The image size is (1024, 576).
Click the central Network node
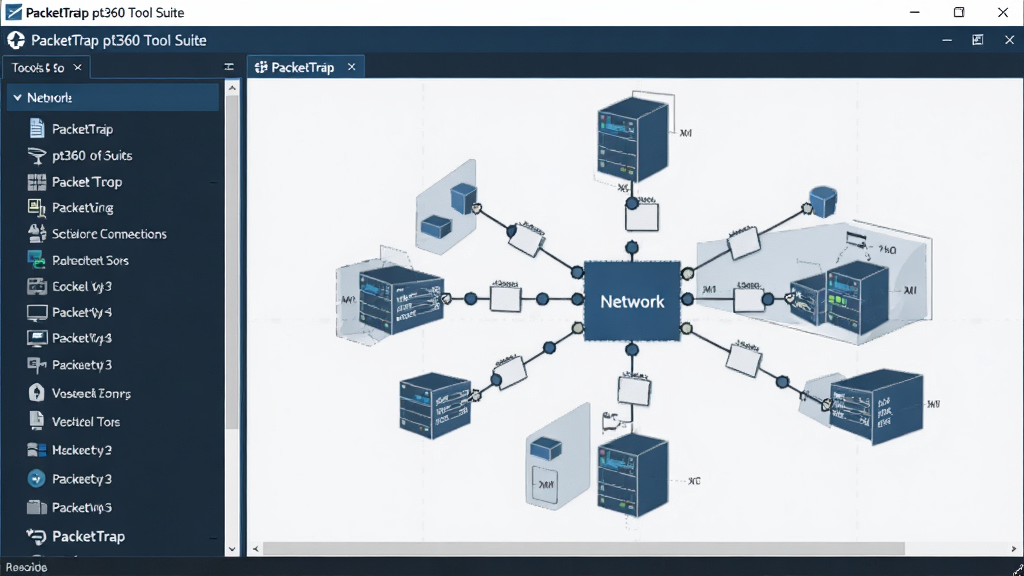click(x=632, y=301)
